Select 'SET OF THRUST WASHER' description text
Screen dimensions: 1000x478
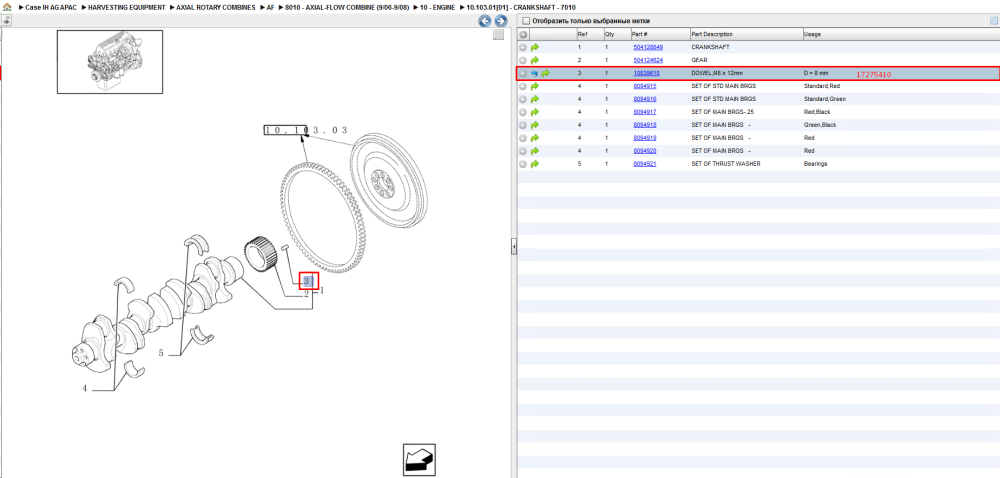(x=726, y=164)
